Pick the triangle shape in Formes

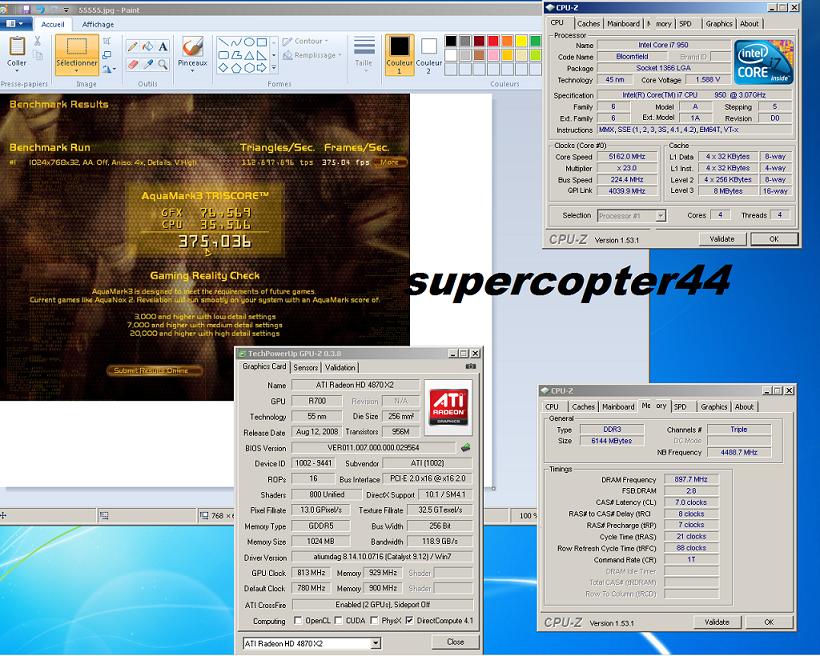[x=249, y=55]
